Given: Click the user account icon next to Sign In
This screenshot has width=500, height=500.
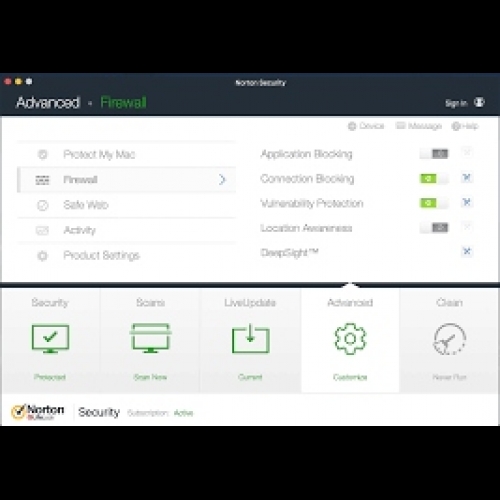Looking at the screenshot, I should click(x=479, y=102).
